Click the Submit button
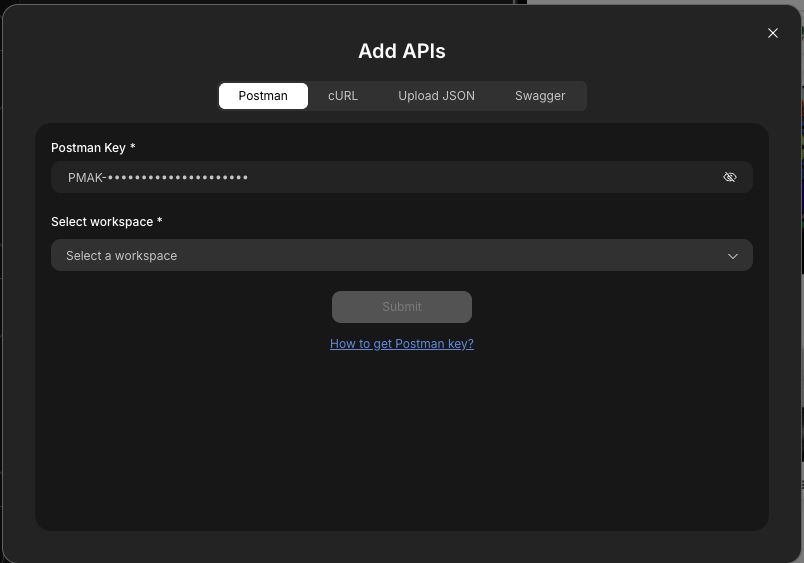Viewport: 804px width, 563px height. (401, 307)
